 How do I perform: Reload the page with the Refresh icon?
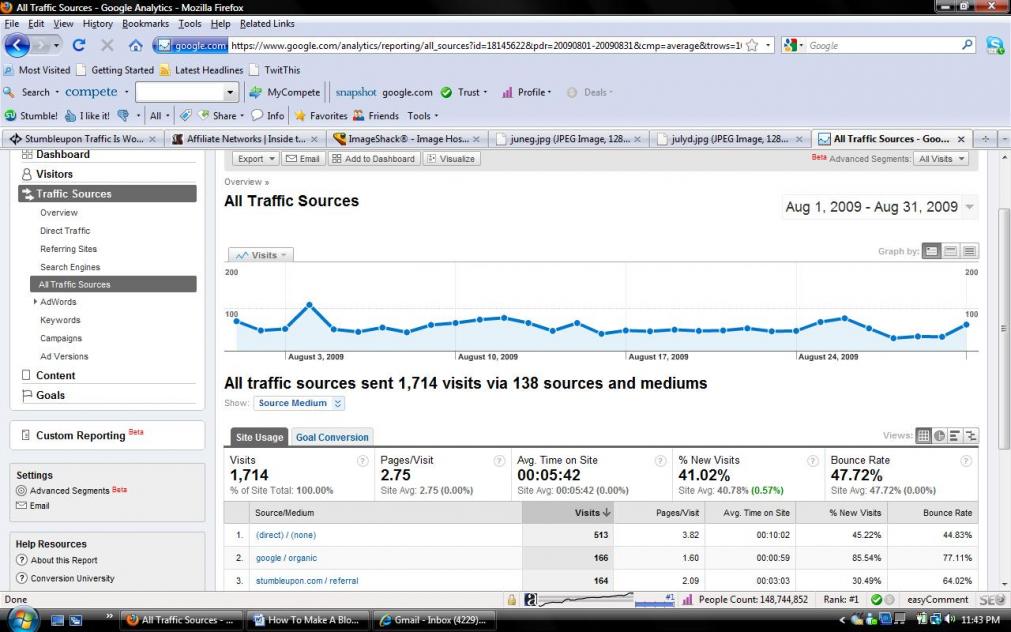tap(79, 45)
